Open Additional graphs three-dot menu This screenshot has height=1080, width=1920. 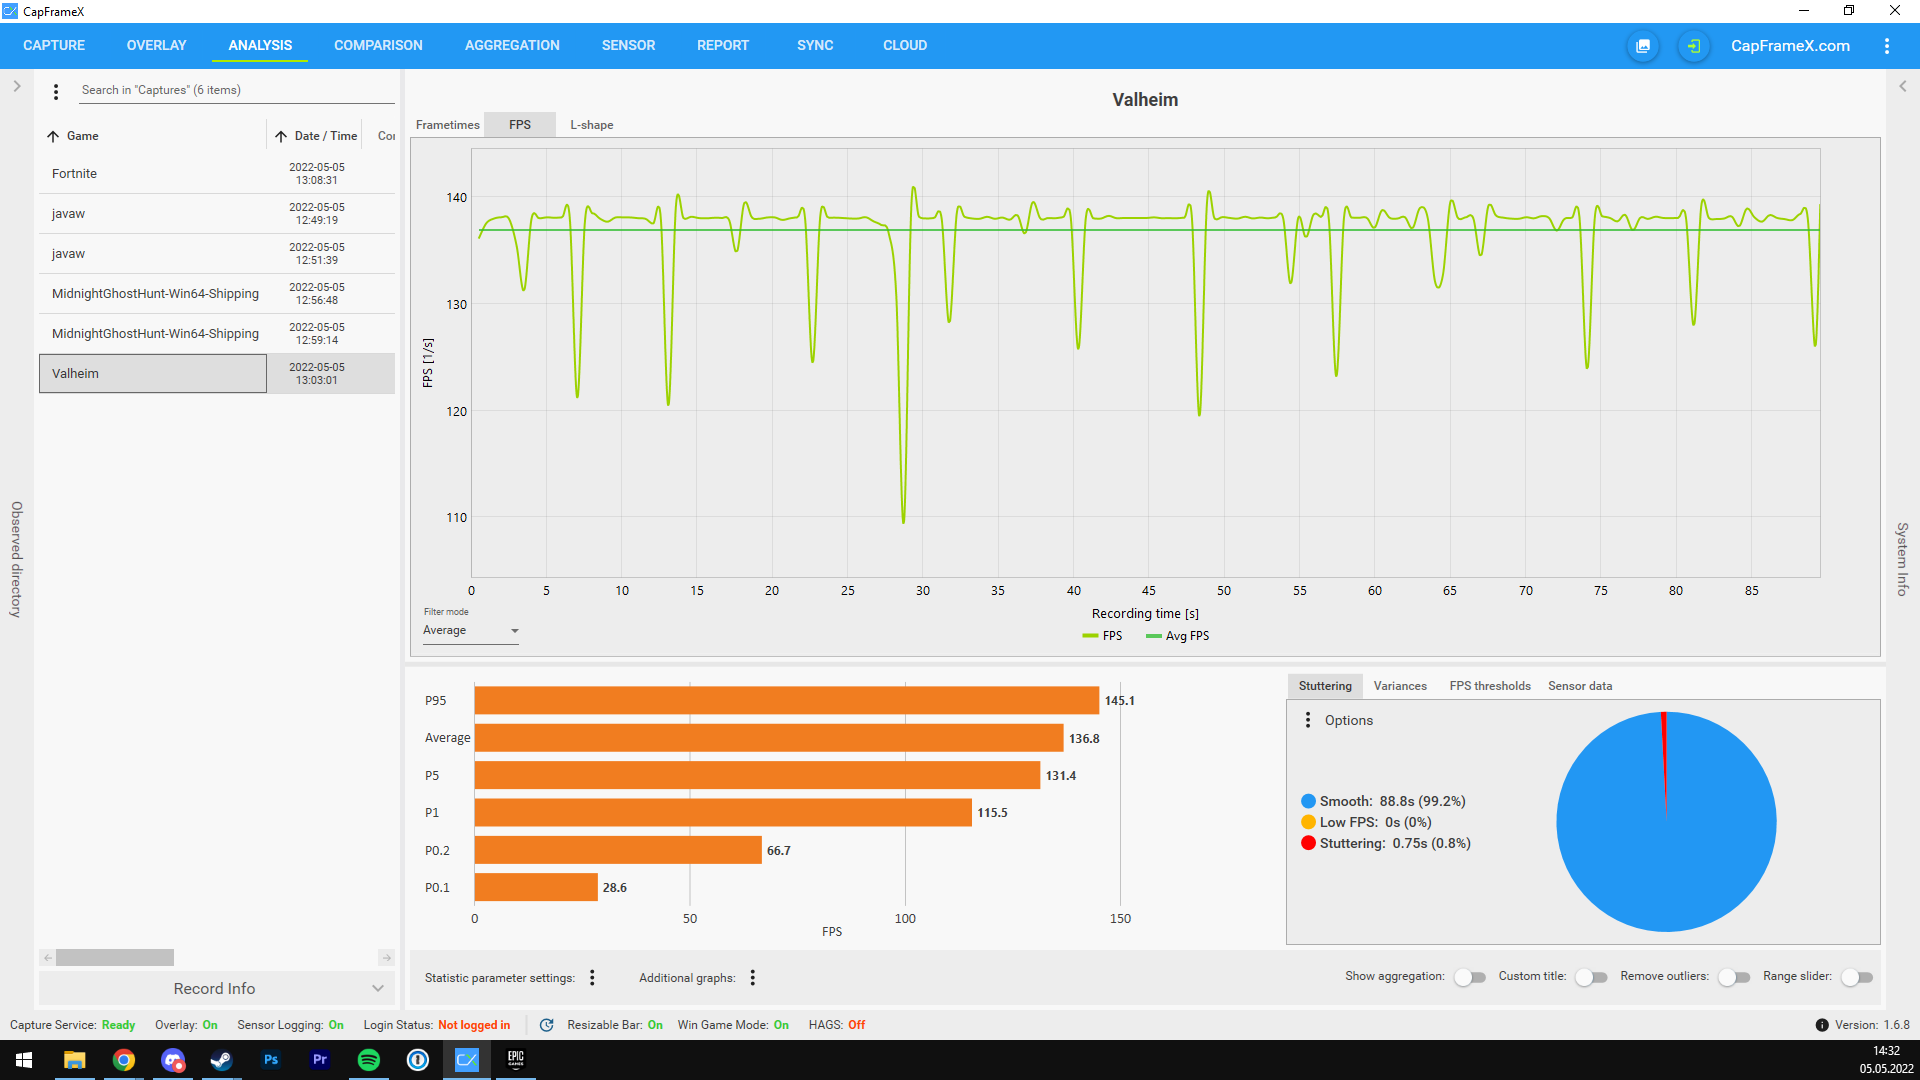(753, 978)
